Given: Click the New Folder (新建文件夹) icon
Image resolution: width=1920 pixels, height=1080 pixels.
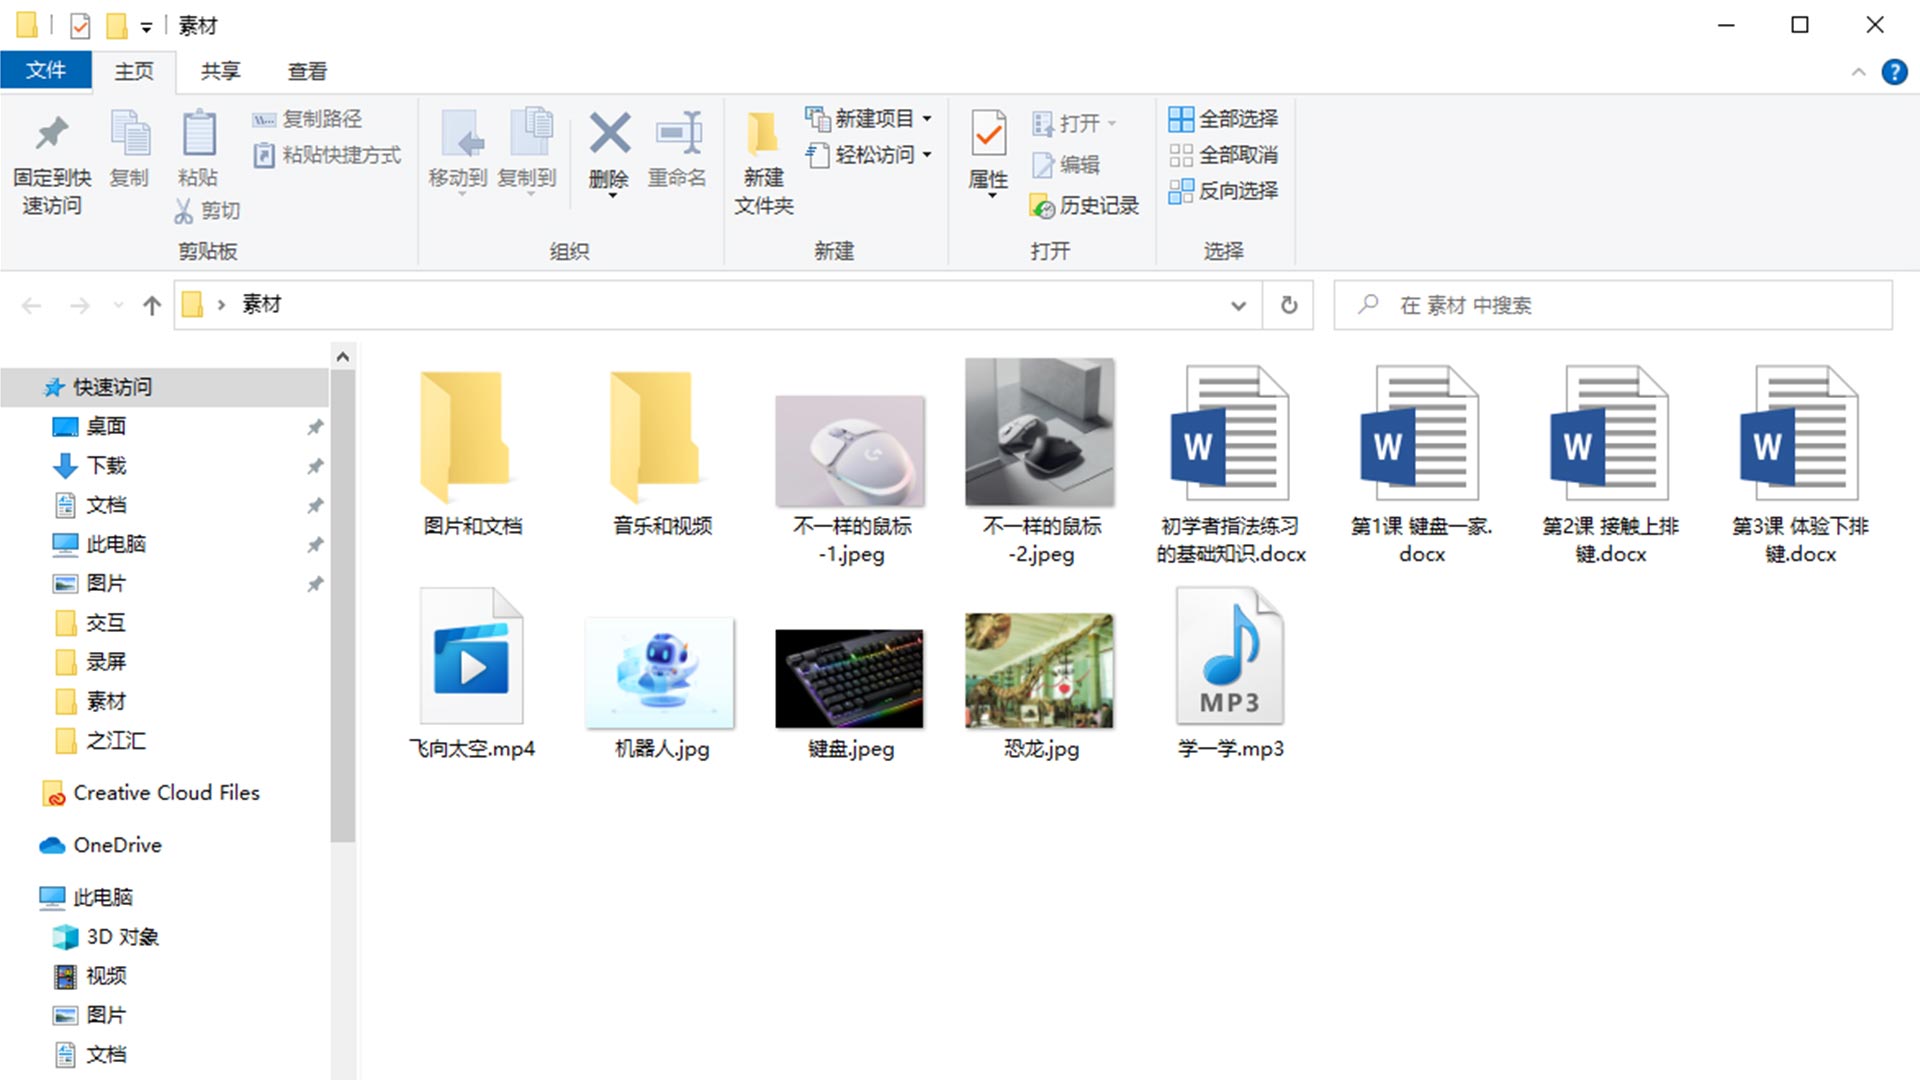Looking at the screenshot, I should click(x=763, y=134).
